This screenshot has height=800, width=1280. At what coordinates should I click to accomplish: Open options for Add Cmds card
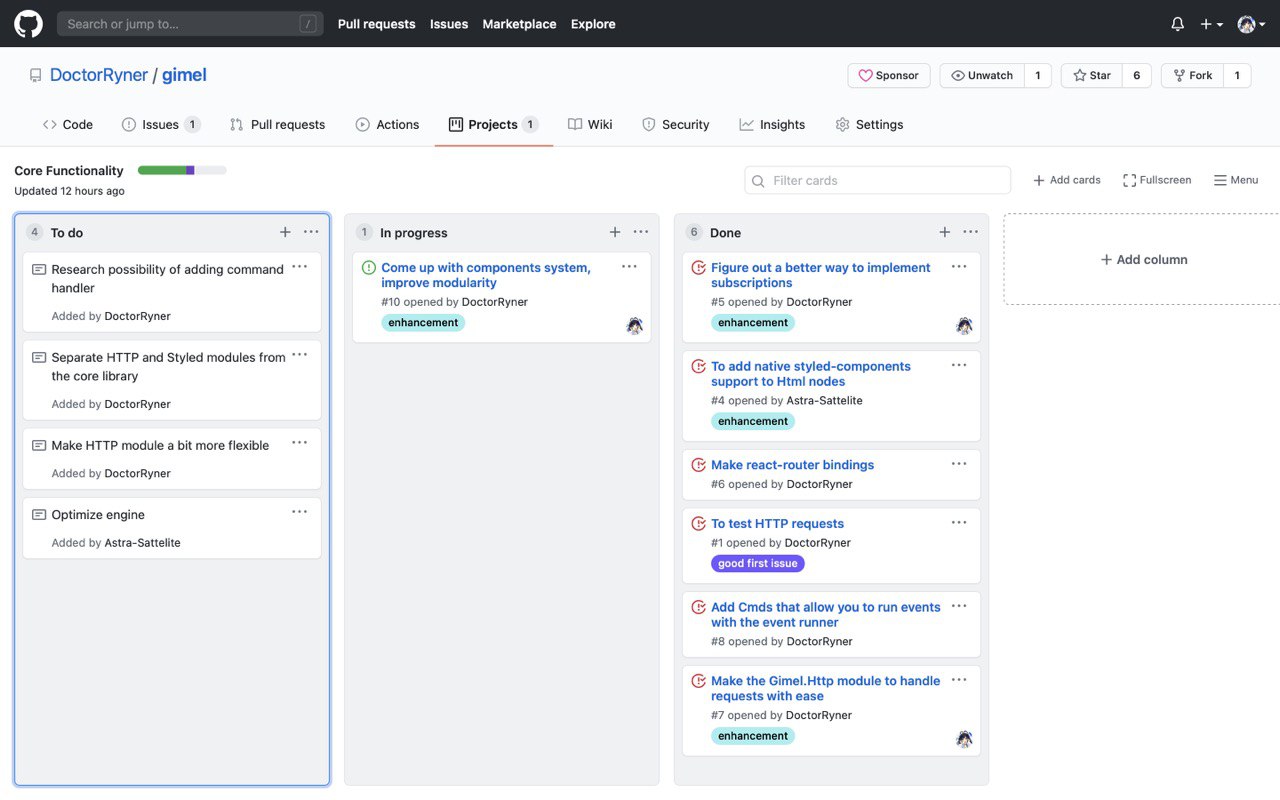959,605
